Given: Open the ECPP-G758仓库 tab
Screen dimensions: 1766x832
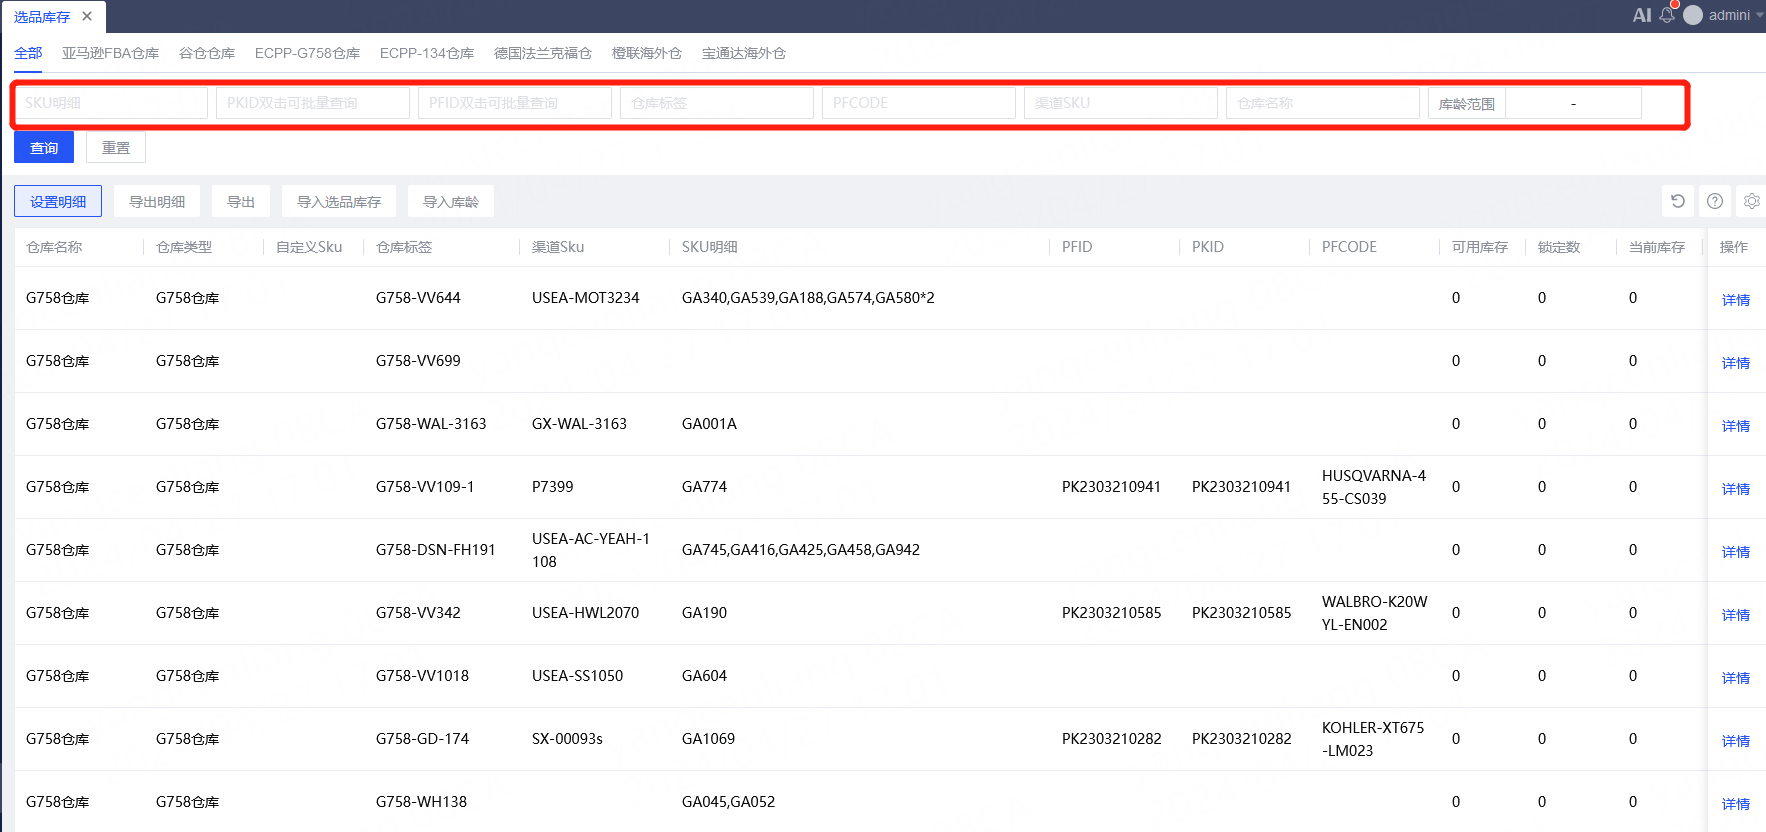Looking at the screenshot, I should pyautogui.click(x=307, y=53).
